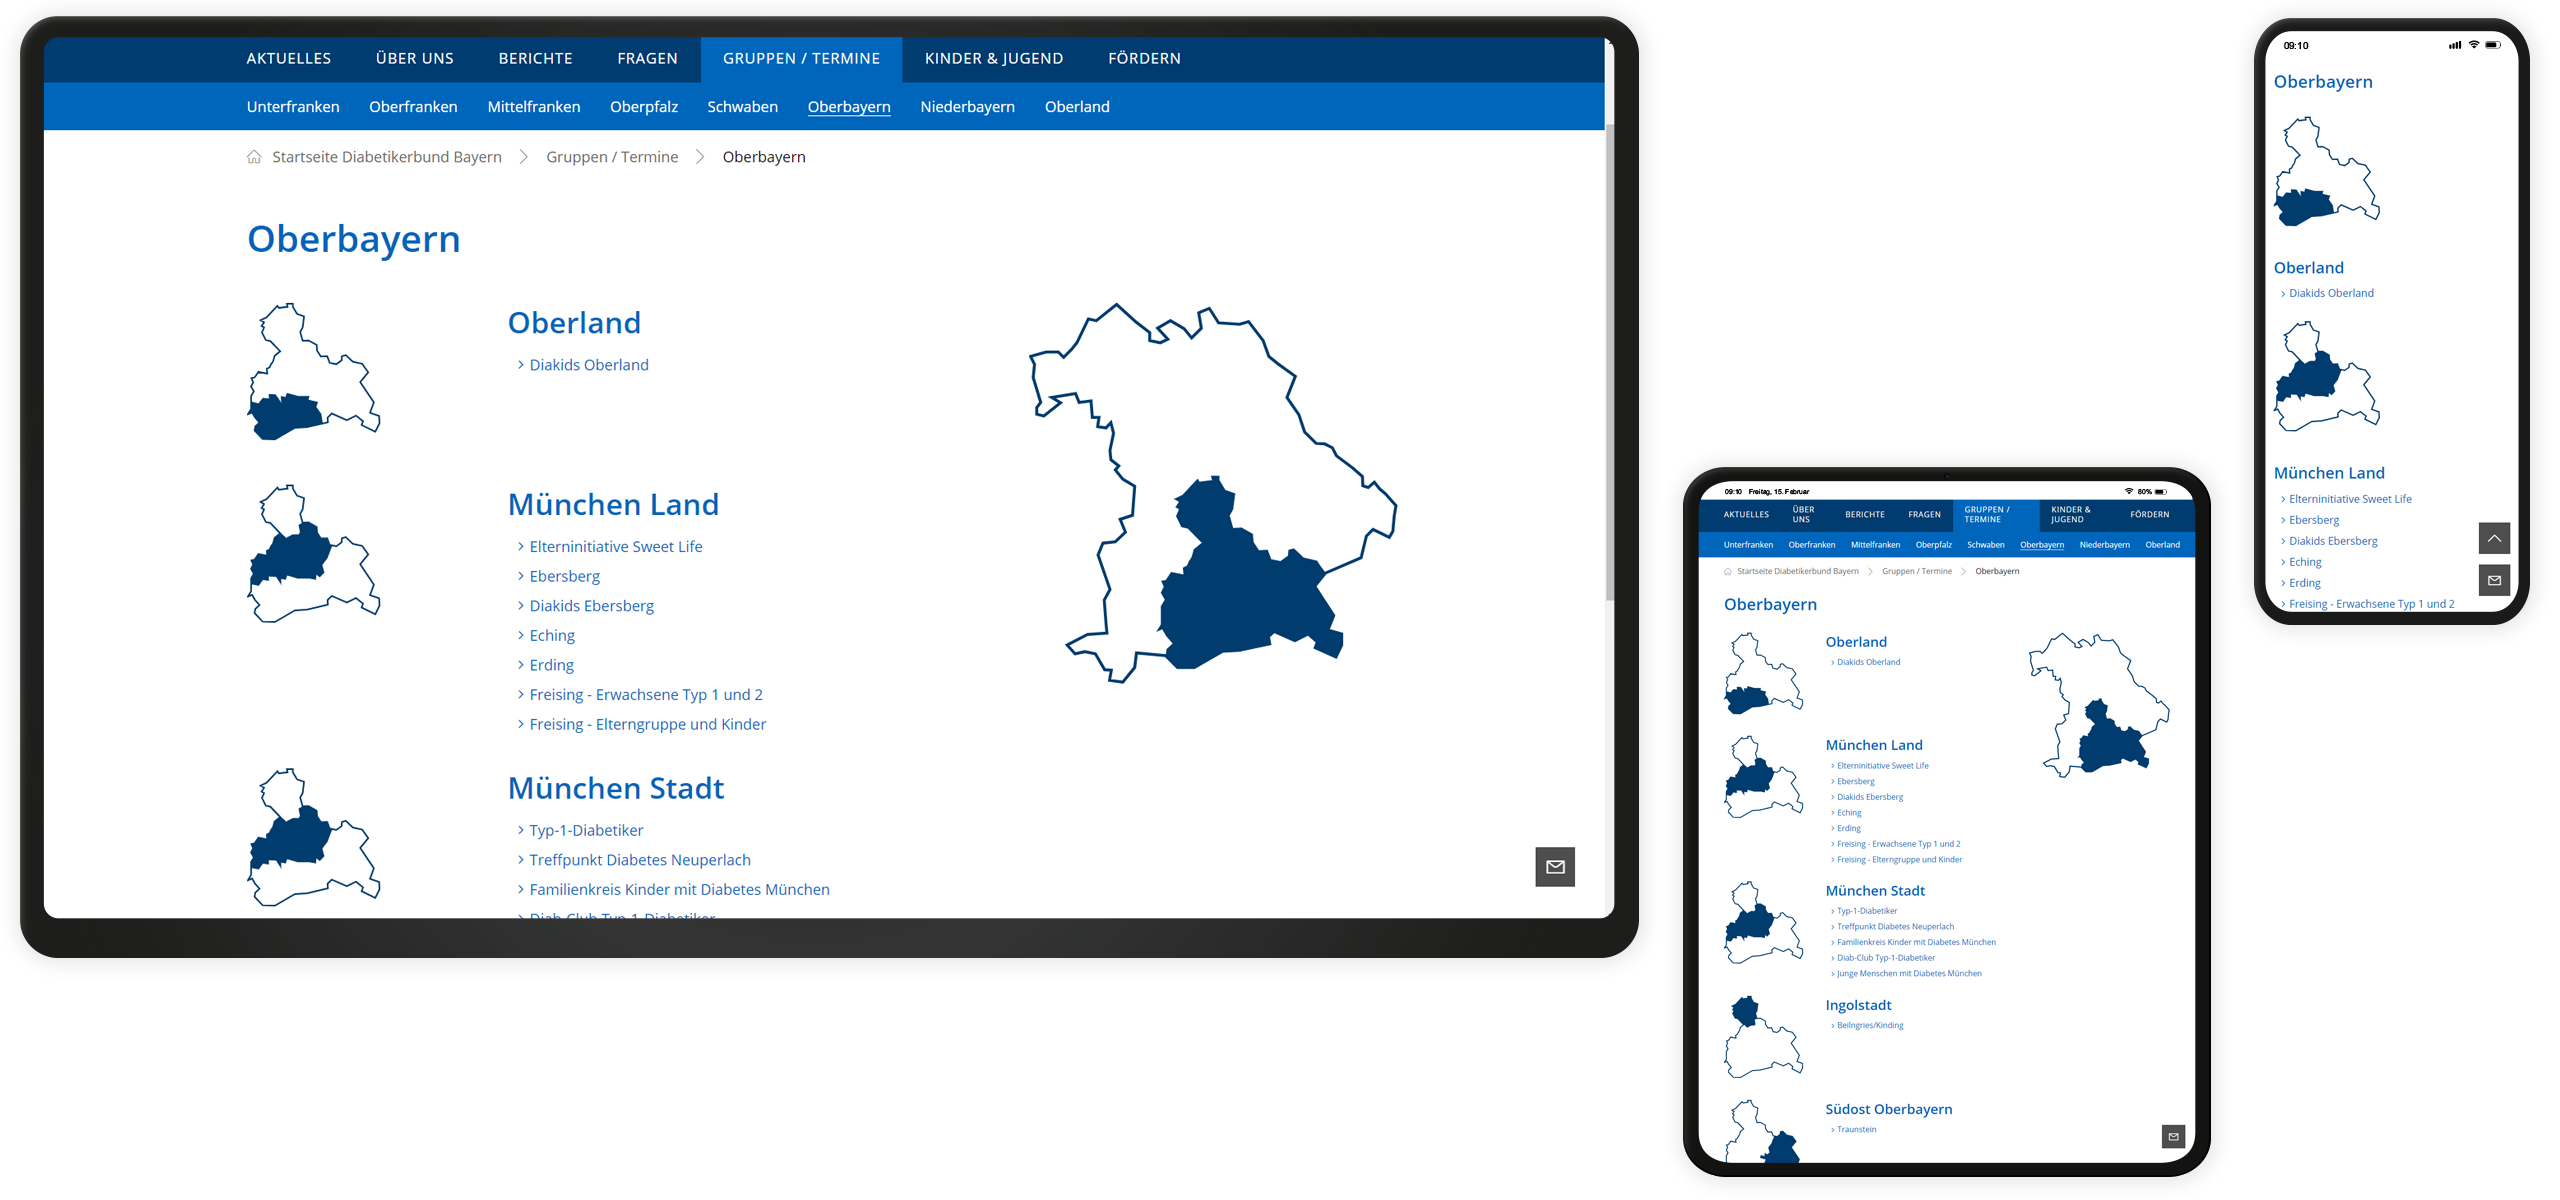Tap the mail icon on the phone mockup
This screenshot has width=2560, height=1200.
coord(2496,580)
